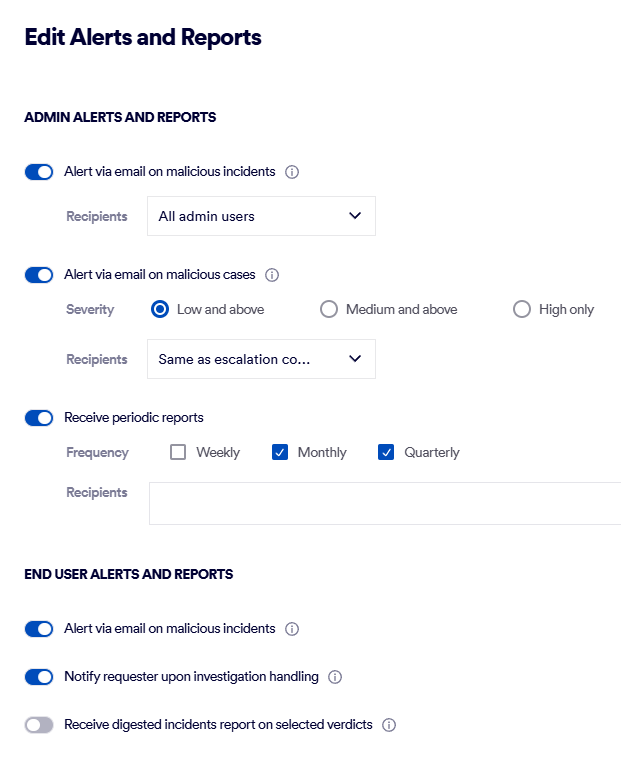
Task: Open the All admin users recipients dropdown
Action: (261, 216)
